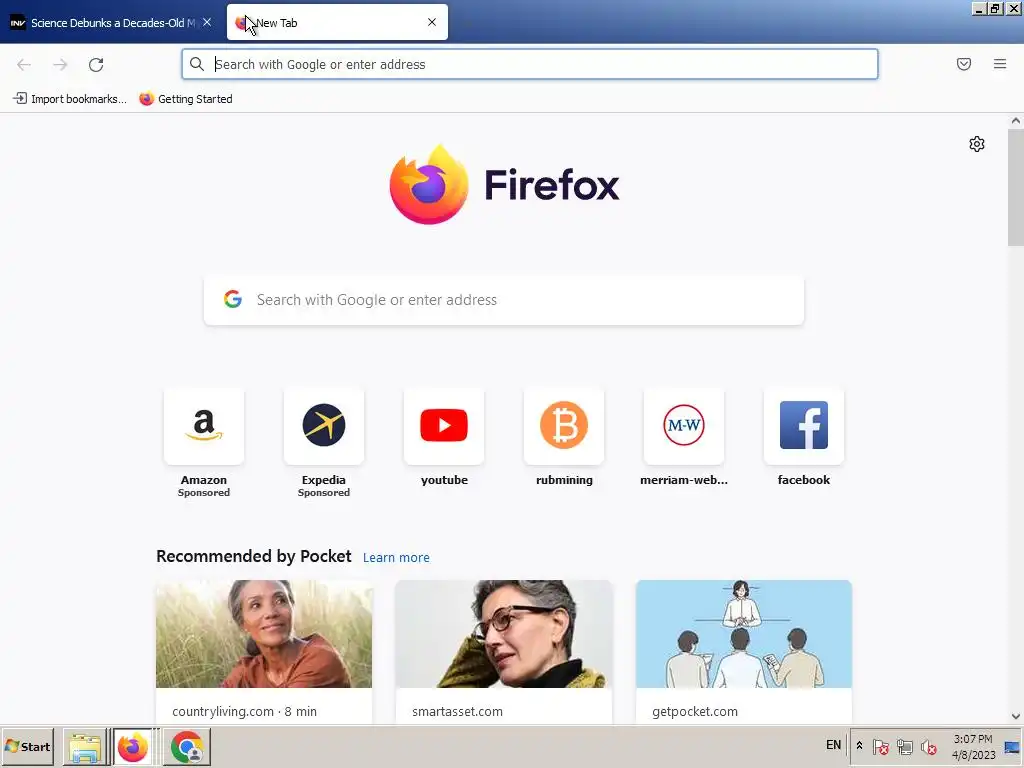Reload the current page
The width and height of the screenshot is (1024, 768).
pyautogui.click(x=96, y=64)
